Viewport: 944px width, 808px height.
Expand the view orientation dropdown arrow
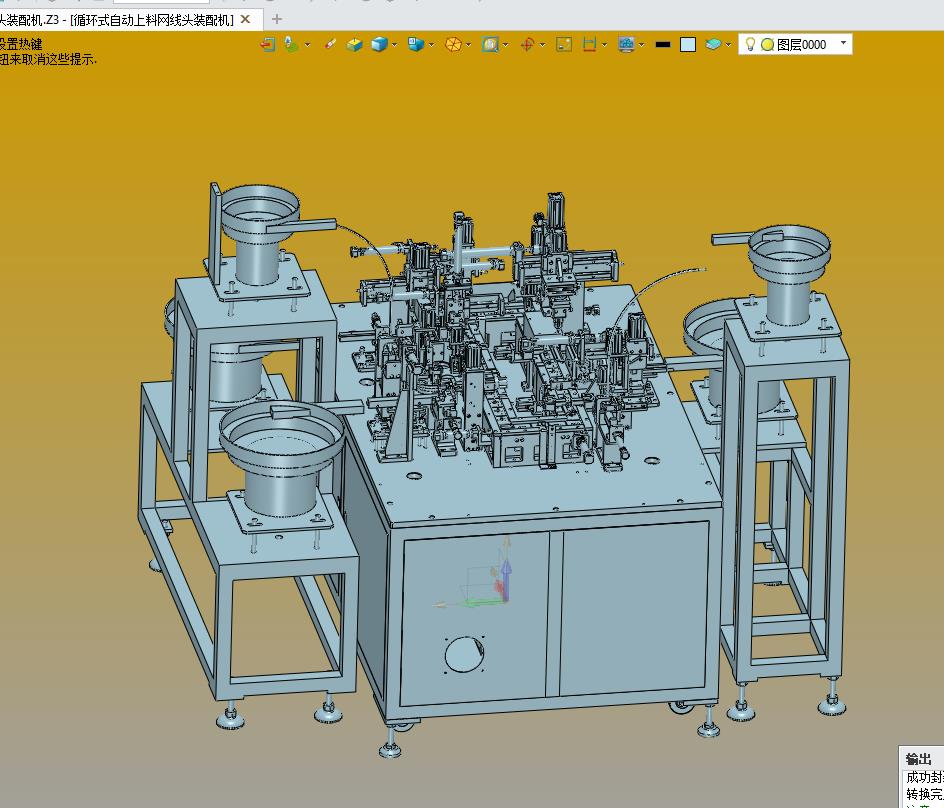click(432, 45)
